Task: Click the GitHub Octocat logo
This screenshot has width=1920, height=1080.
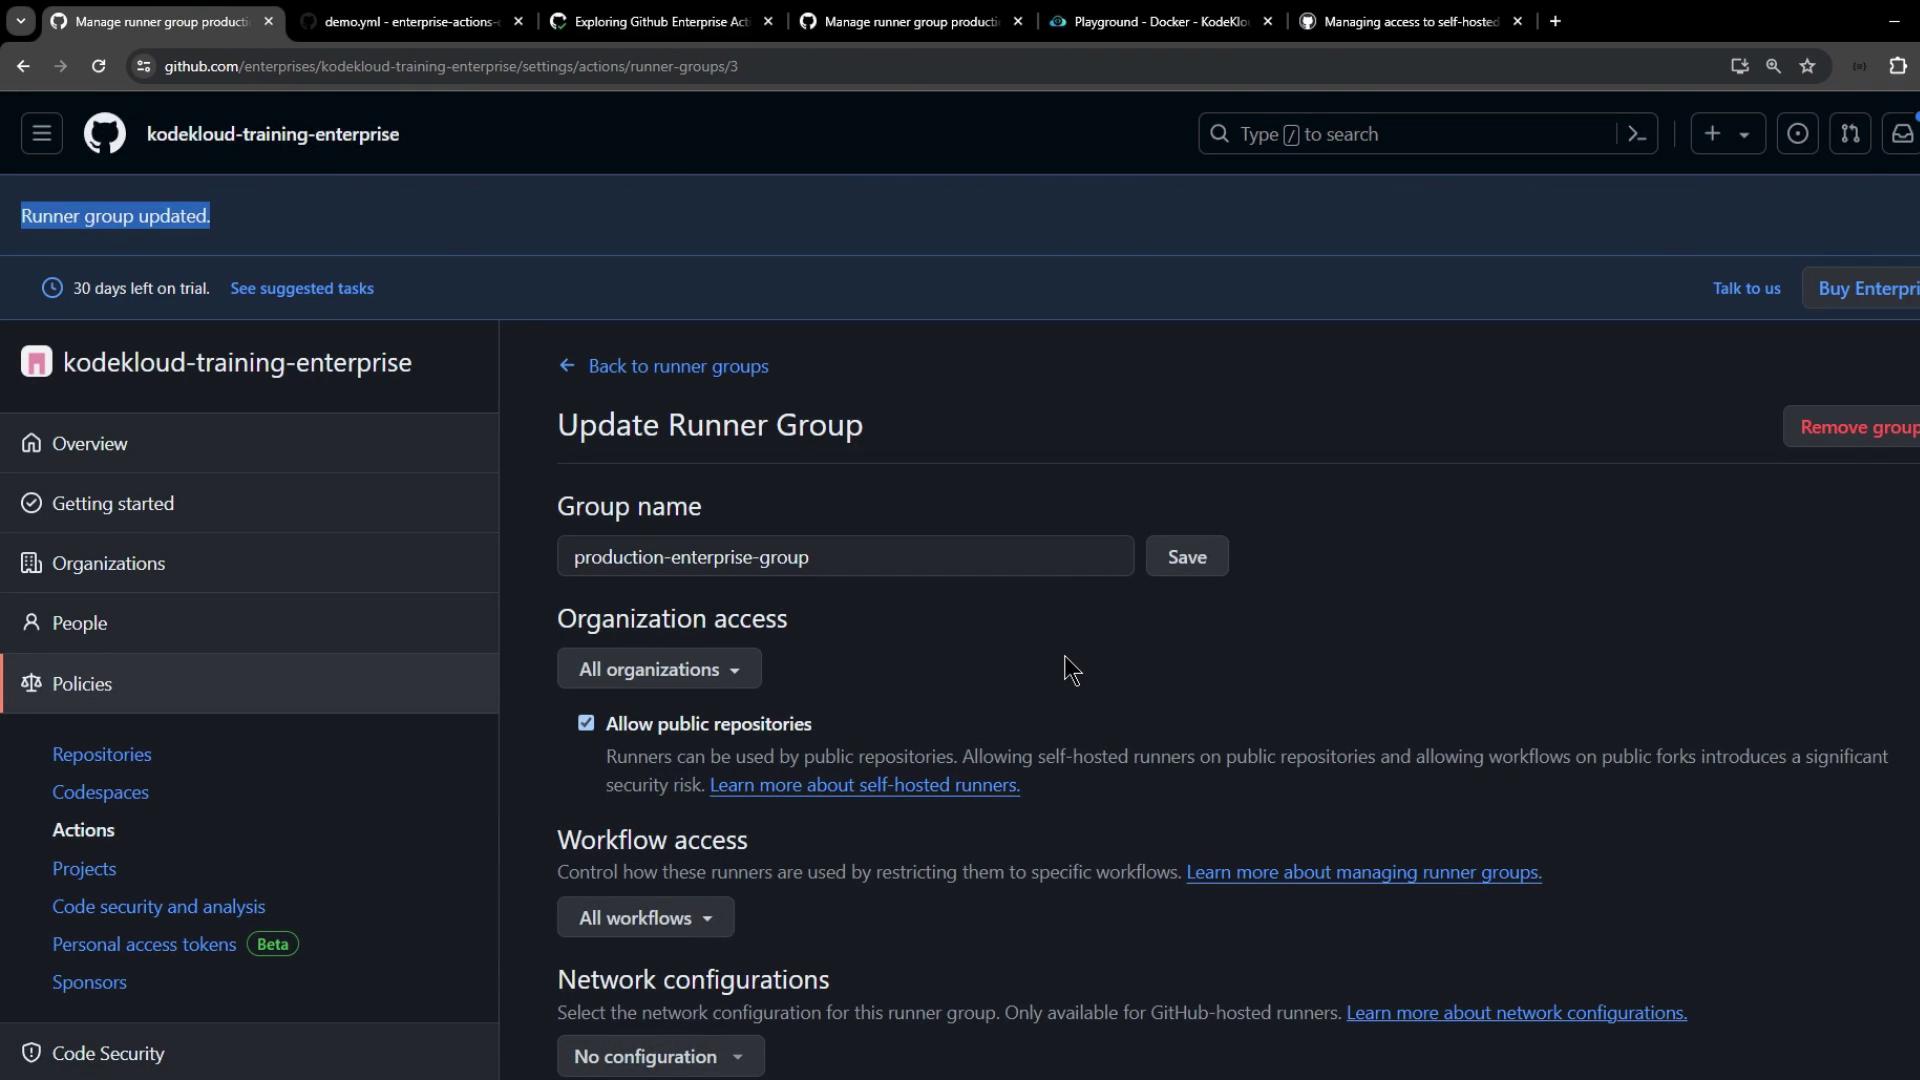Action: [x=105, y=134]
